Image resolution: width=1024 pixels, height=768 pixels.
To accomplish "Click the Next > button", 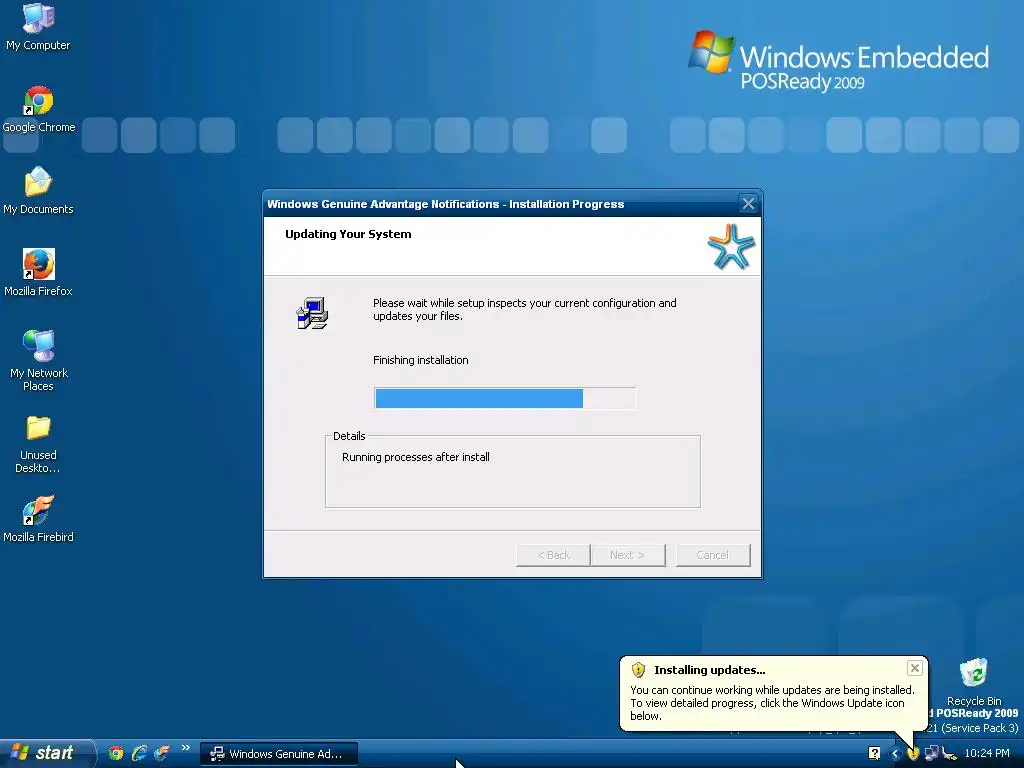I will click(x=627, y=555).
